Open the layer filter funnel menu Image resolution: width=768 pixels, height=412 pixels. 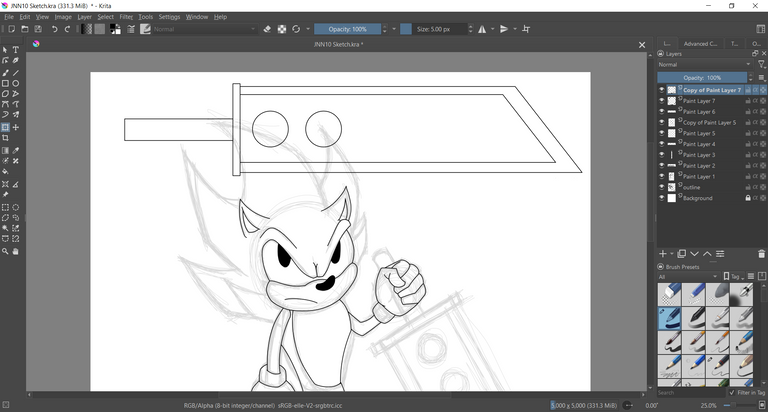point(761,65)
